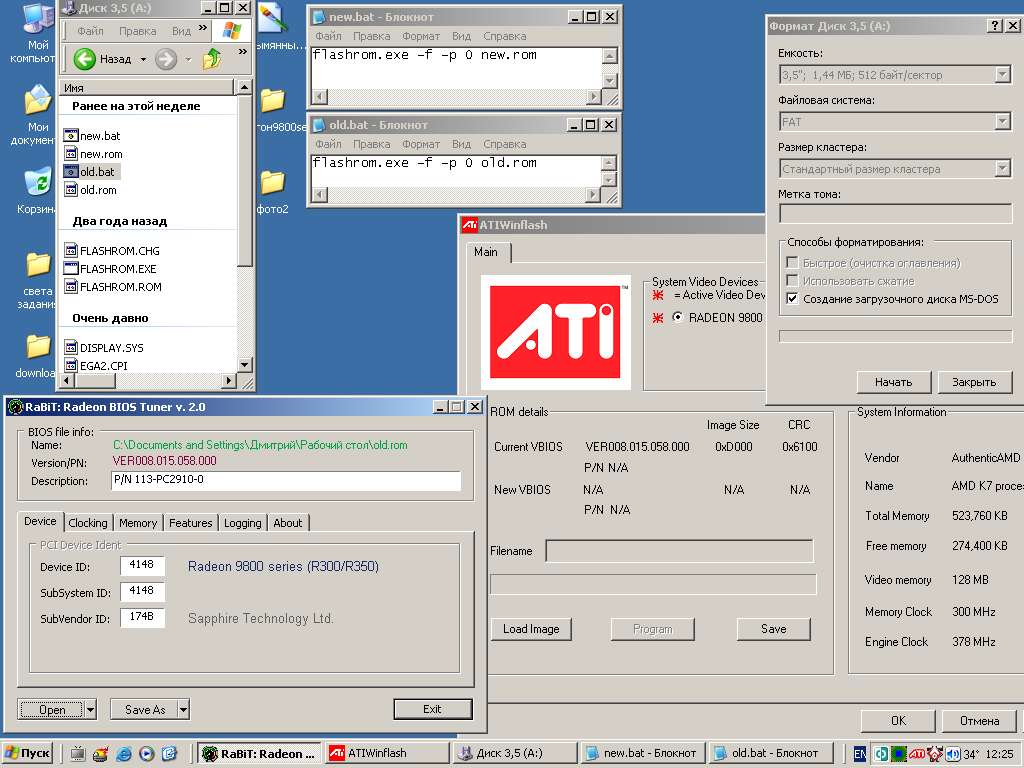Viewport: 1024px width, 768px height.
Task: Open the Файл menu in disk A: window
Action: click(x=90, y=31)
